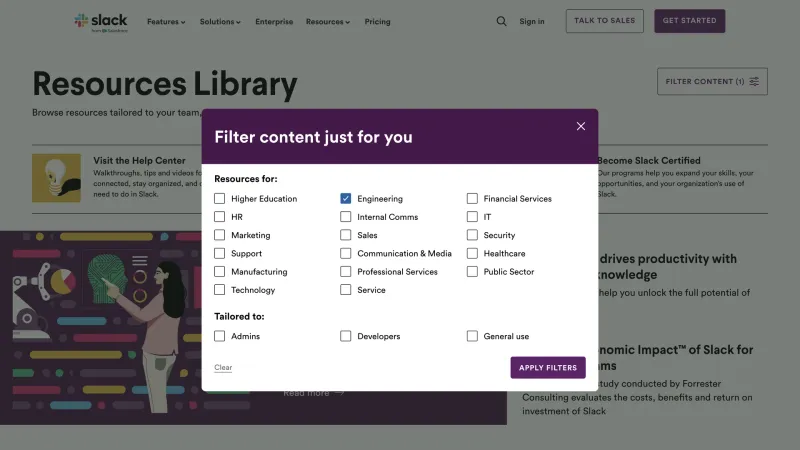Check the Manufacturing checkbox
This screenshot has height=450, width=800.
219,272
